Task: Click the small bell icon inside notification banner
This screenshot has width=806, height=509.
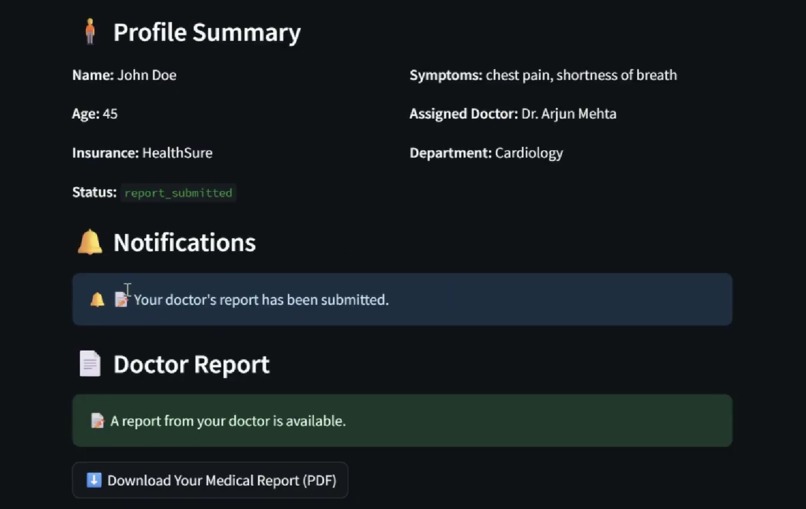Action: tap(97, 299)
